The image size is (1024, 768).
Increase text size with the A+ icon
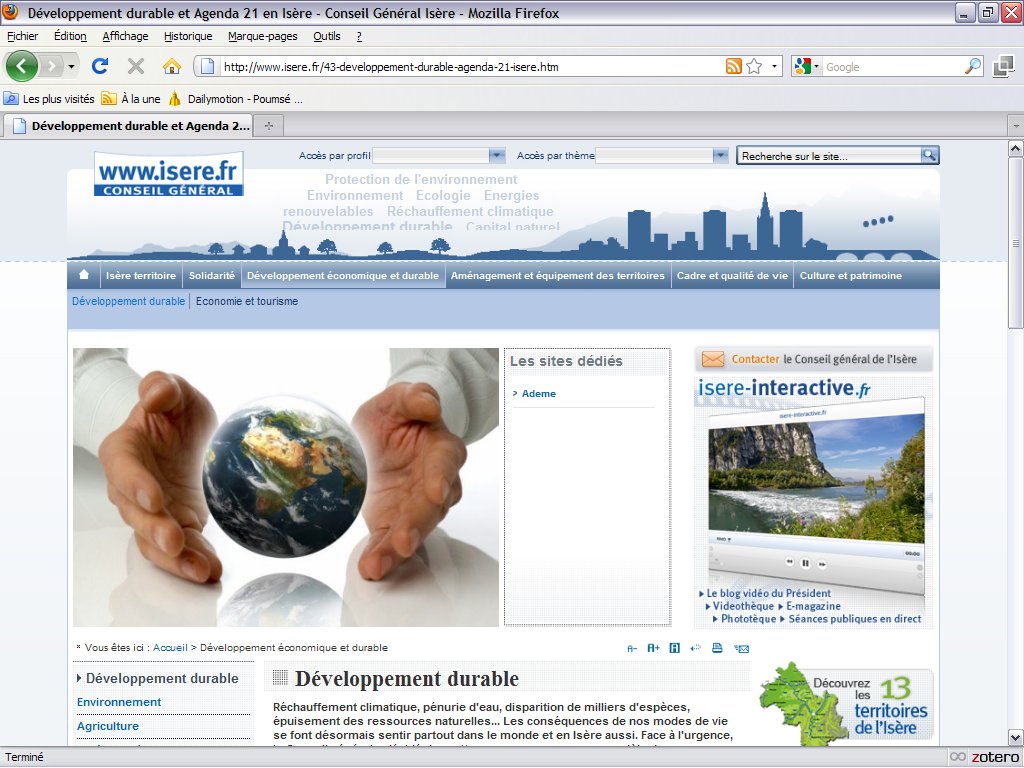[x=653, y=648]
